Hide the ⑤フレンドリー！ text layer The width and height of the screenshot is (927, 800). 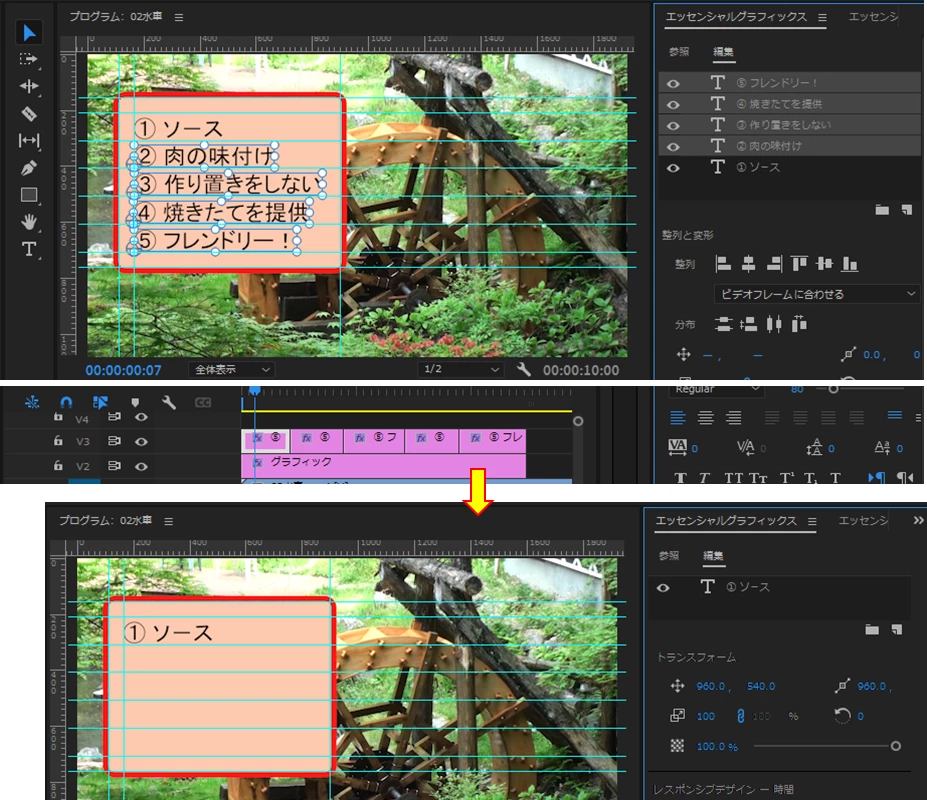(x=673, y=83)
